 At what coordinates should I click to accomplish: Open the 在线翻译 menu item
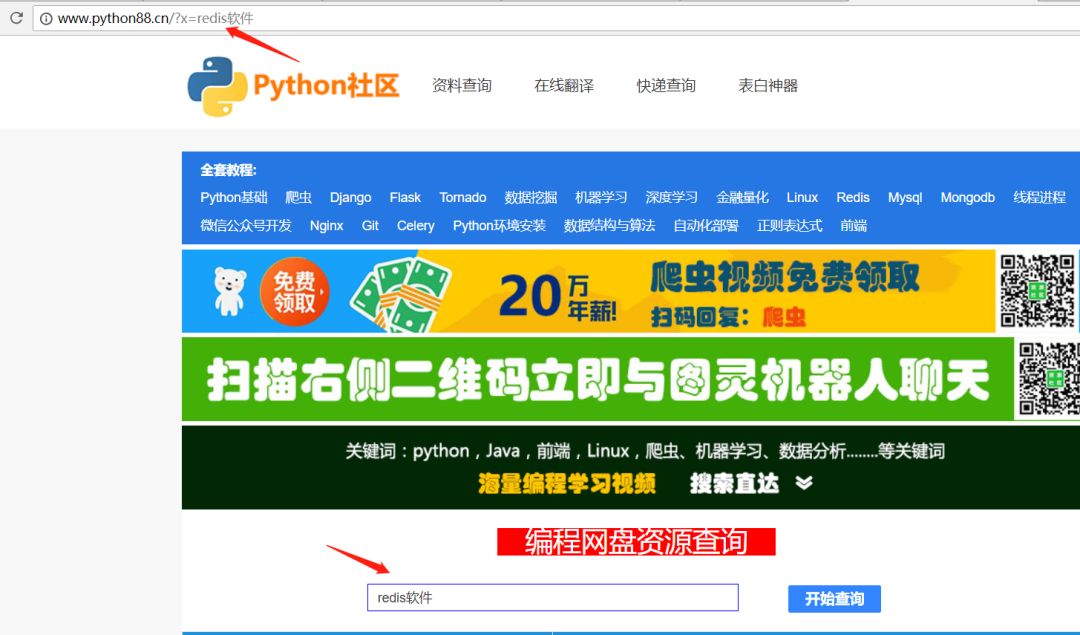564,85
